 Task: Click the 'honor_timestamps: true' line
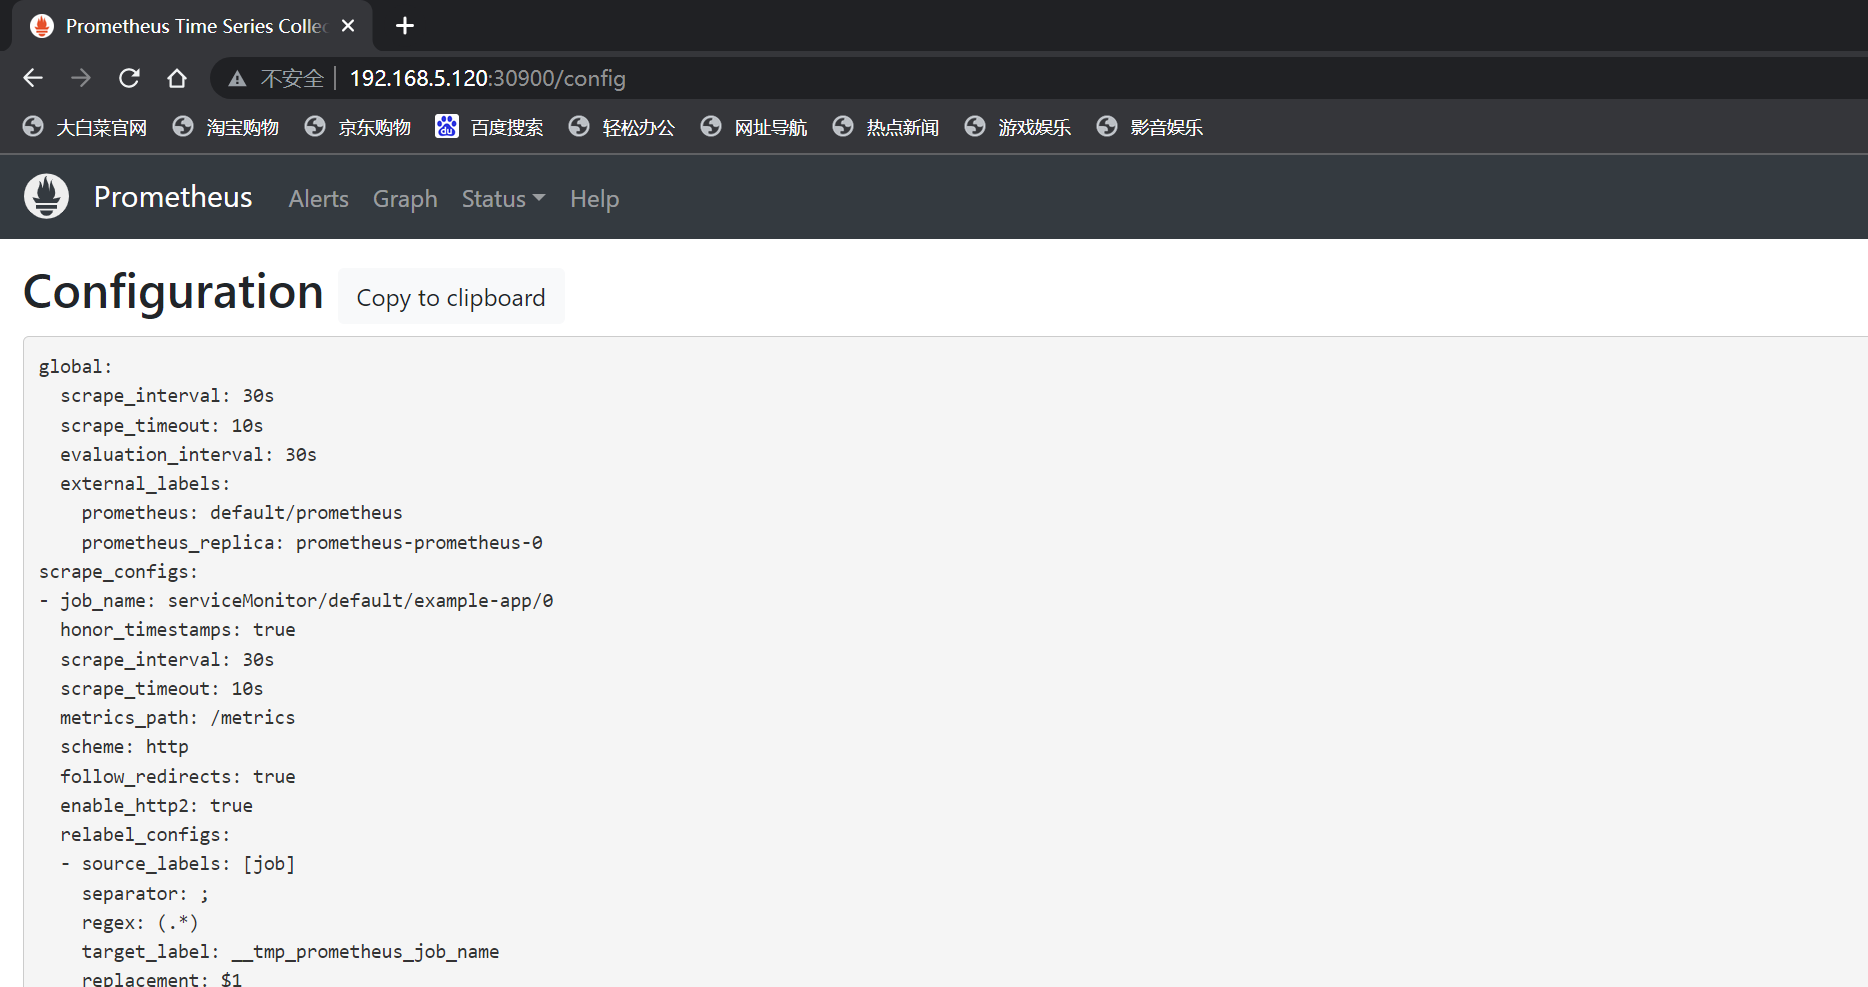(178, 630)
